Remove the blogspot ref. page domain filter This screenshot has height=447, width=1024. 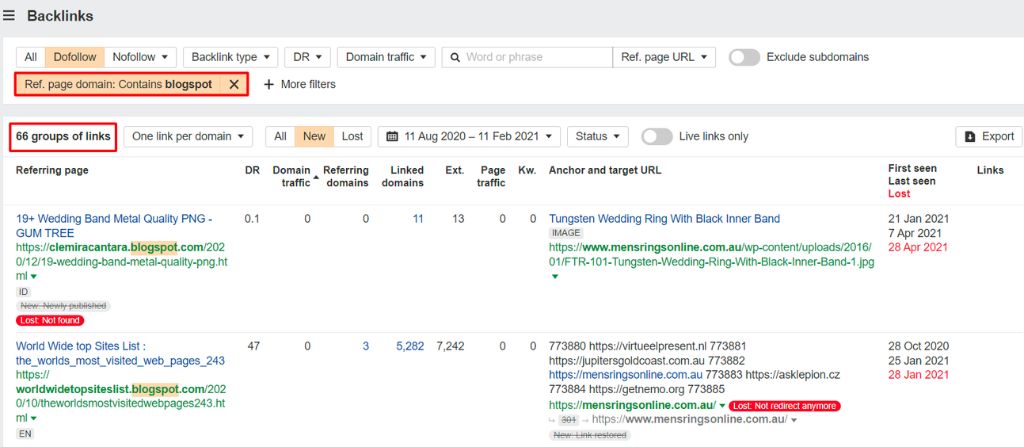[x=234, y=85]
